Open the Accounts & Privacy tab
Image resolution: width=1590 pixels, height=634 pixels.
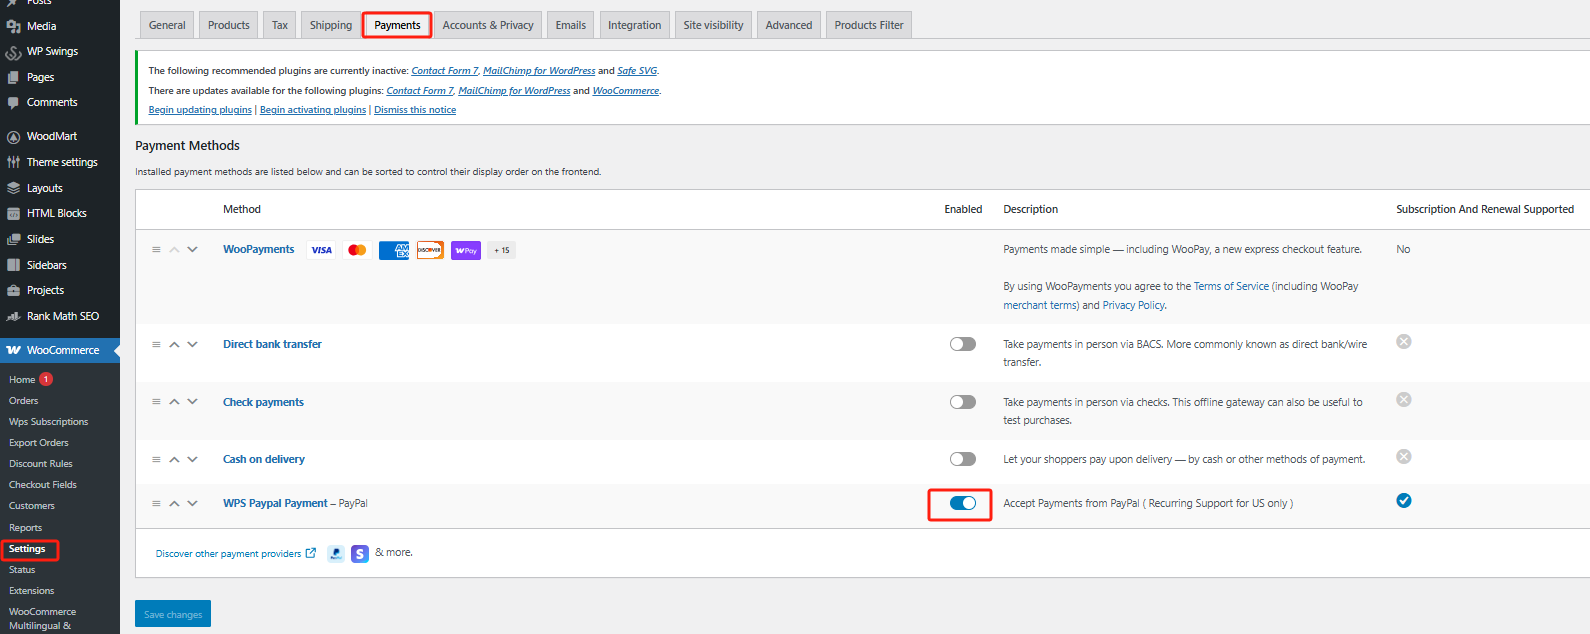tap(488, 25)
